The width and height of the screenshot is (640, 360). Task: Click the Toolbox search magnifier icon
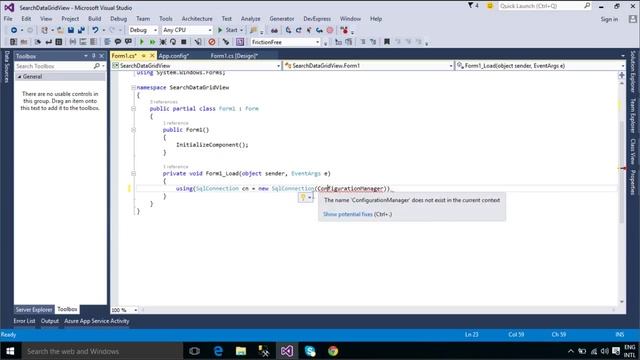point(97,66)
